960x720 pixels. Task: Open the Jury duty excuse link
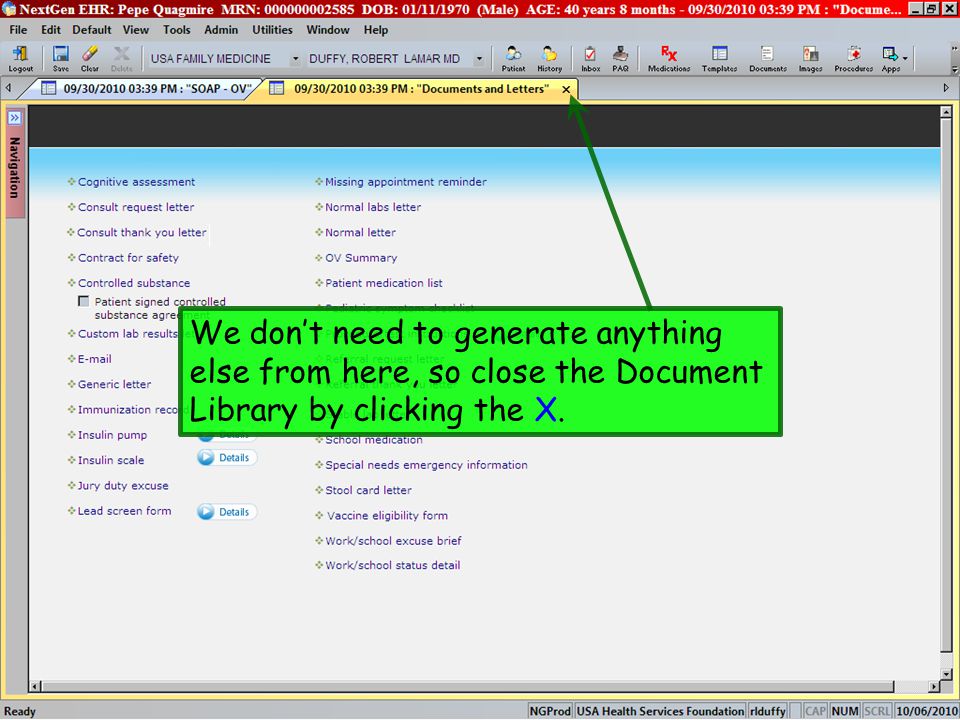pyautogui.click(x=122, y=486)
